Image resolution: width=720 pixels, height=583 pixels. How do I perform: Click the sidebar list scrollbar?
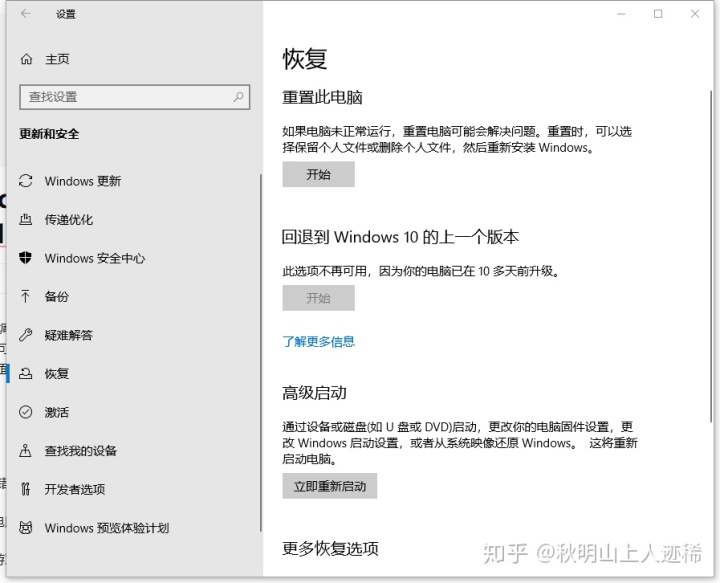(260, 353)
